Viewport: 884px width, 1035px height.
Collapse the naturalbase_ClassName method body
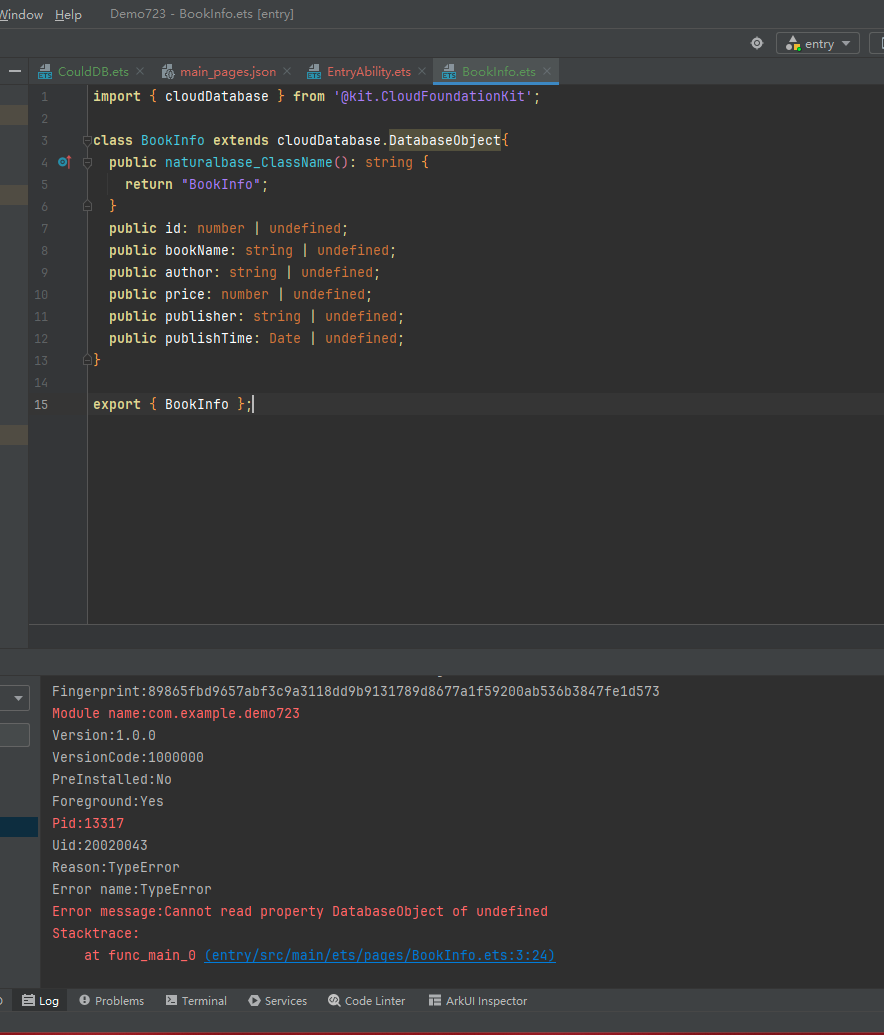(87, 162)
